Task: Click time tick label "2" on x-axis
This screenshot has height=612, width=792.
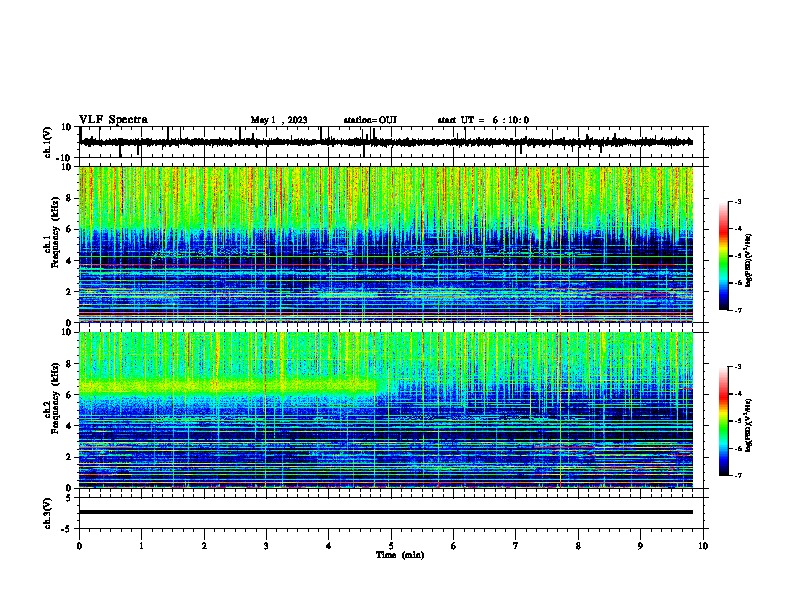Action: [204, 545]
